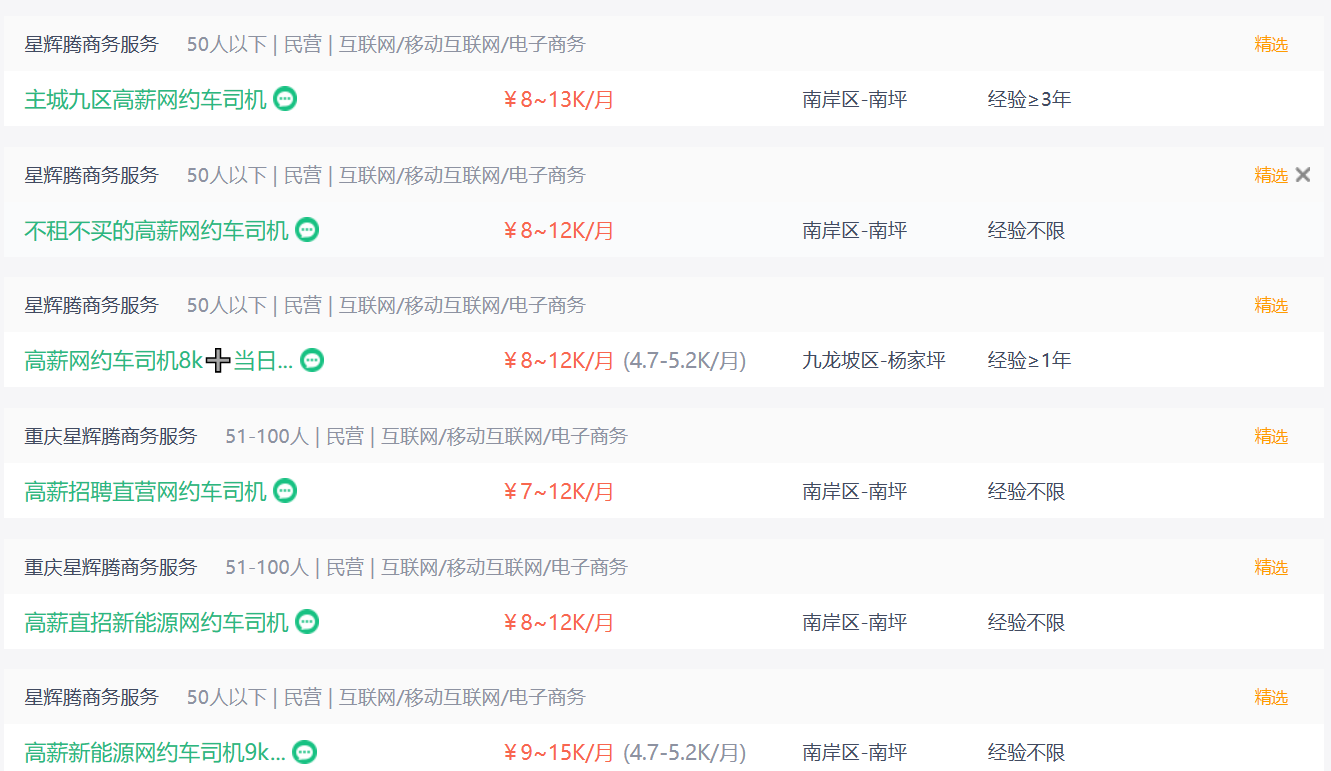The height and width of the screenshot is (771, 1331).
Task: Click first 重庆星辉腾商务服务 company name
Action: pyautogui.click(x=111, y=436)
